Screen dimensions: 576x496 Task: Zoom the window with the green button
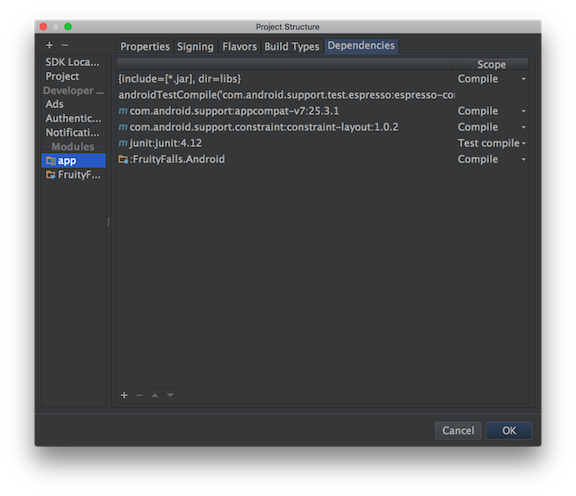(68, 26)
